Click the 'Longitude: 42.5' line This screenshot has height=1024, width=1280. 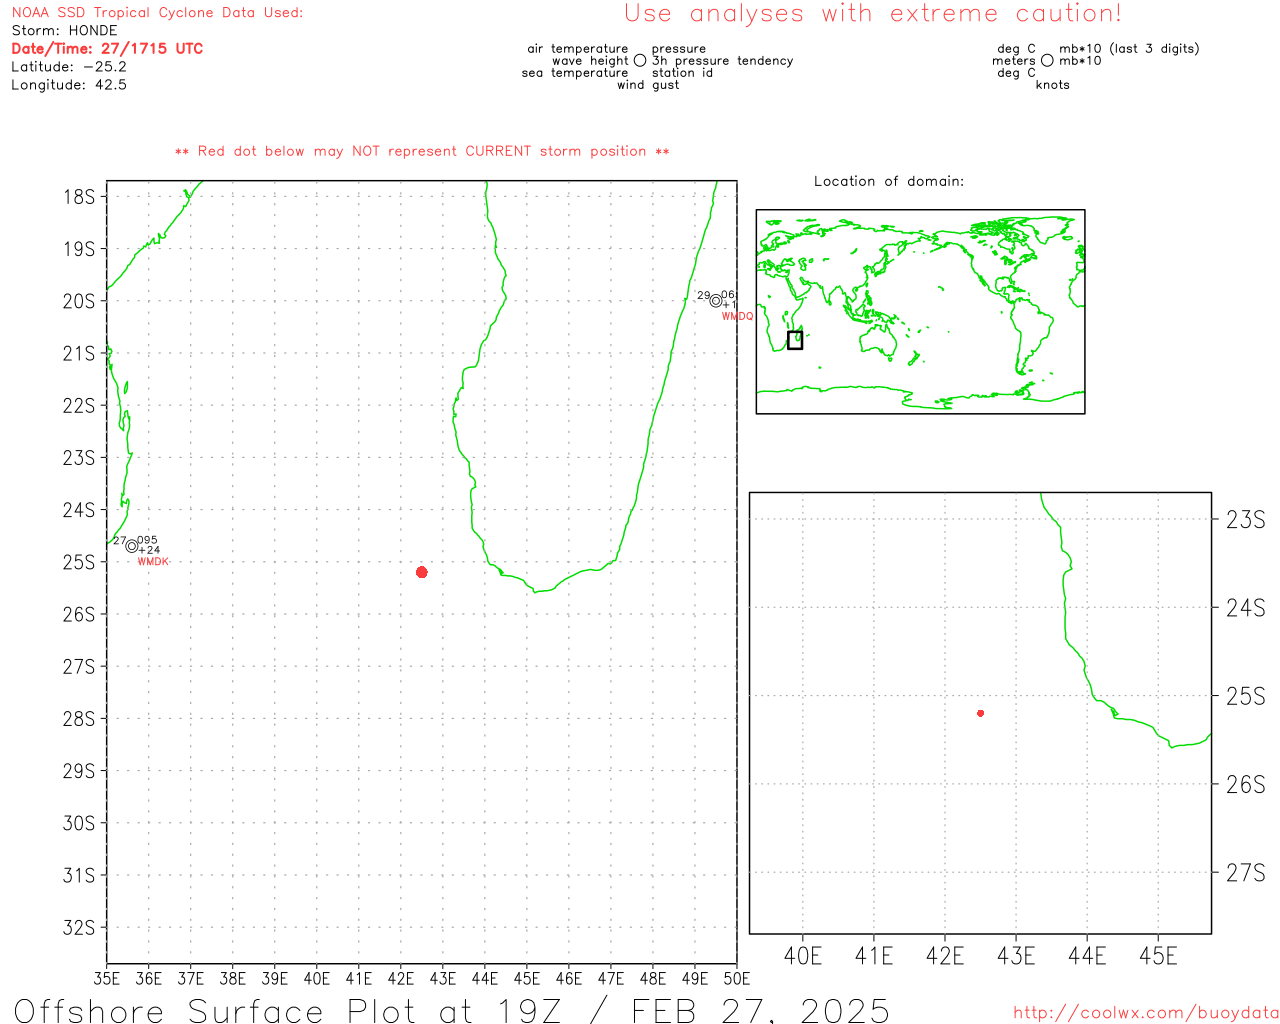(x=69, y=85)
